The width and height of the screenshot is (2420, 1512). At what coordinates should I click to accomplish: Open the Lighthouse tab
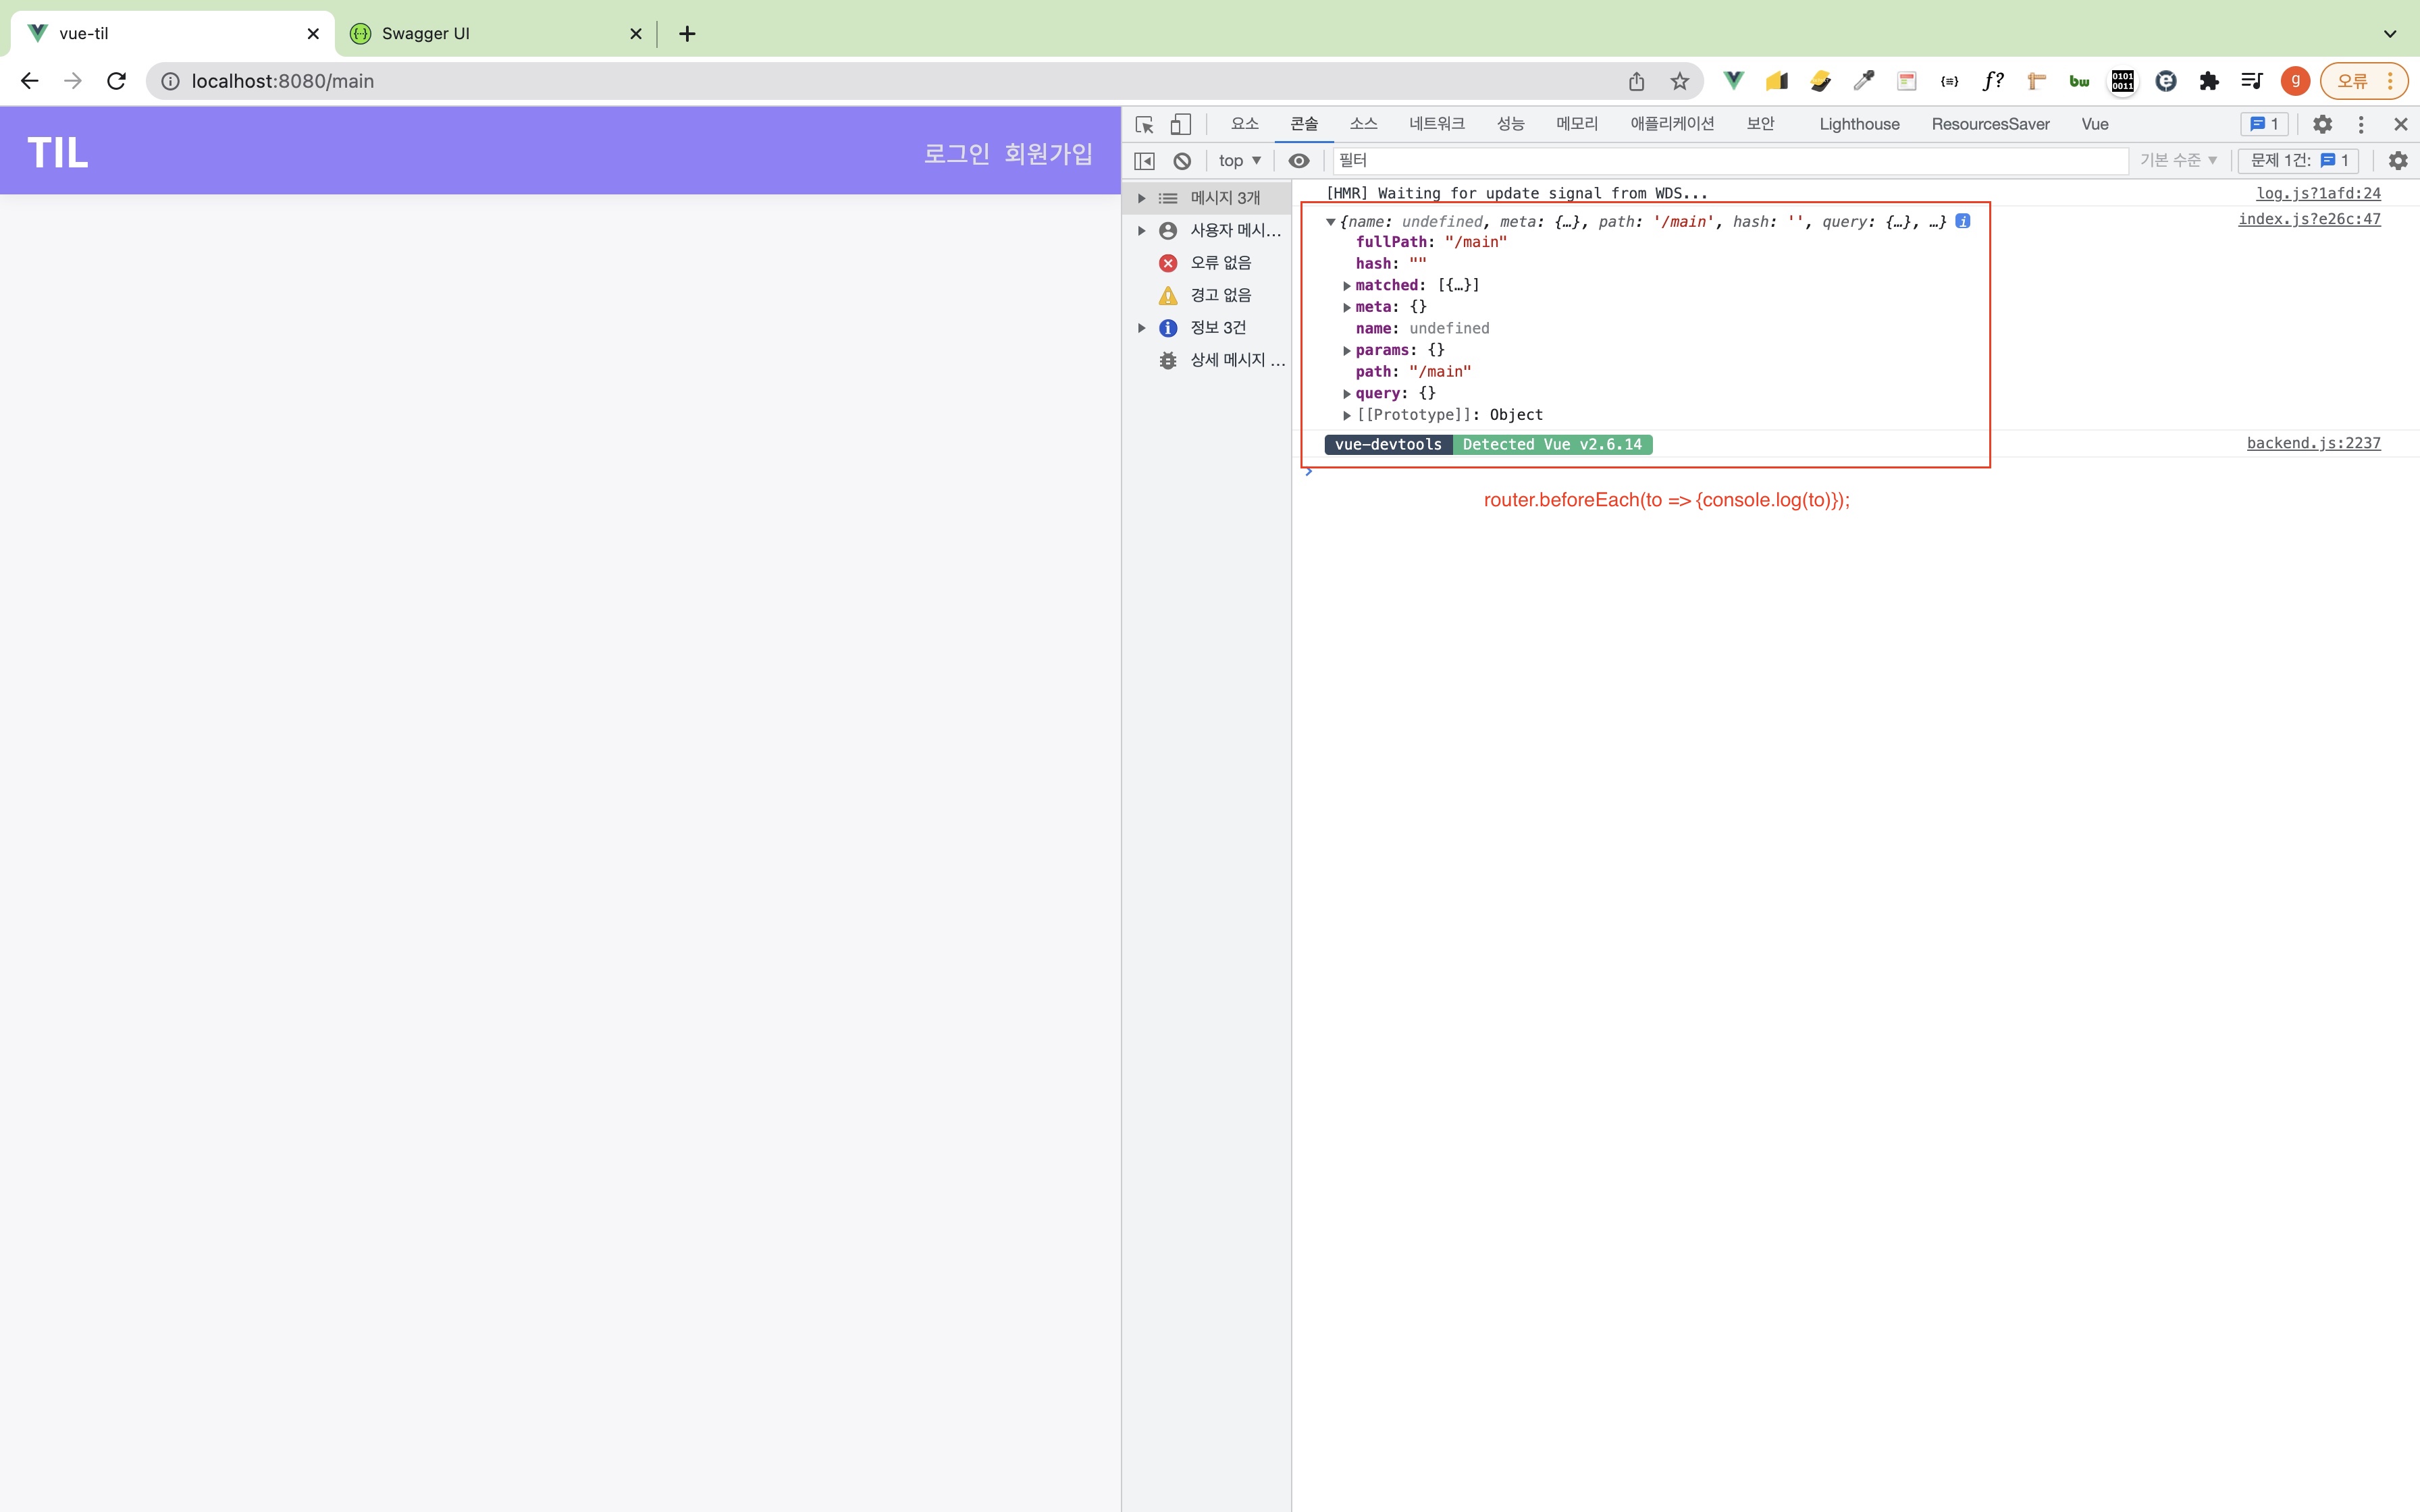coord(1859,124)
